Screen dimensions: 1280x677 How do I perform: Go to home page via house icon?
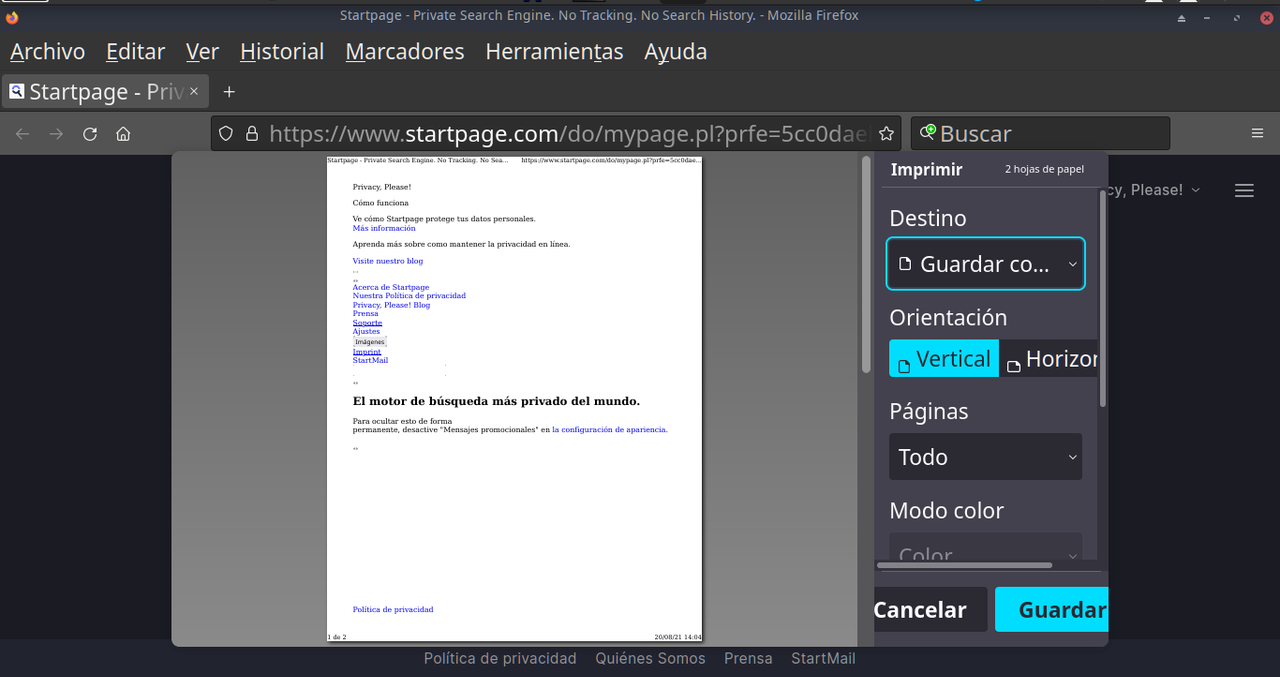[123, 133]
